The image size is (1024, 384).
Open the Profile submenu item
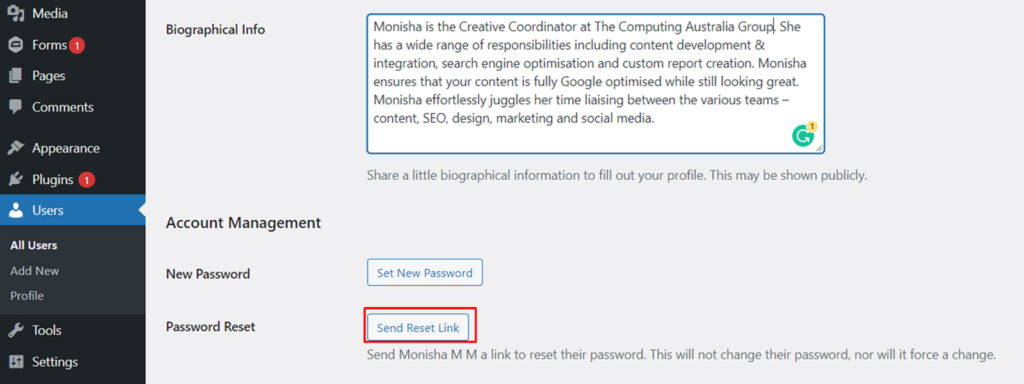pyautogui.click(x=27, y=296)
